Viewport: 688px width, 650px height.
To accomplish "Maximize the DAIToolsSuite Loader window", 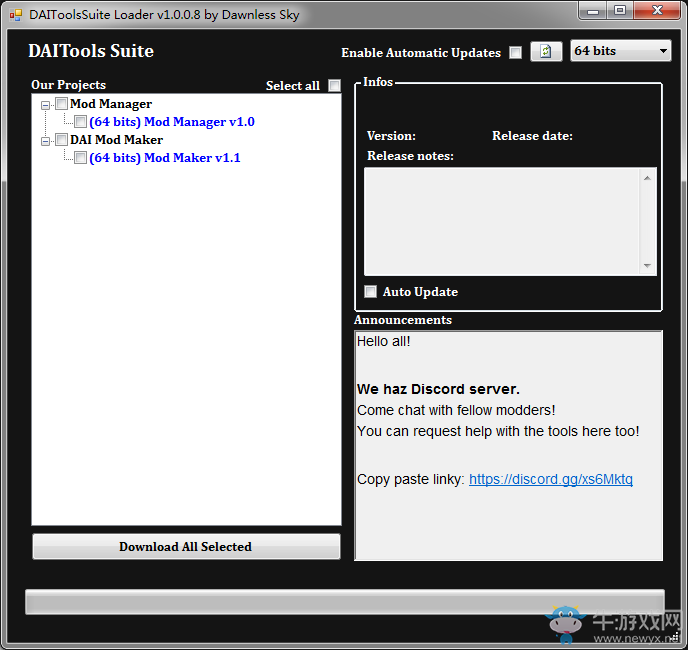I will click(x=620, y=11).
